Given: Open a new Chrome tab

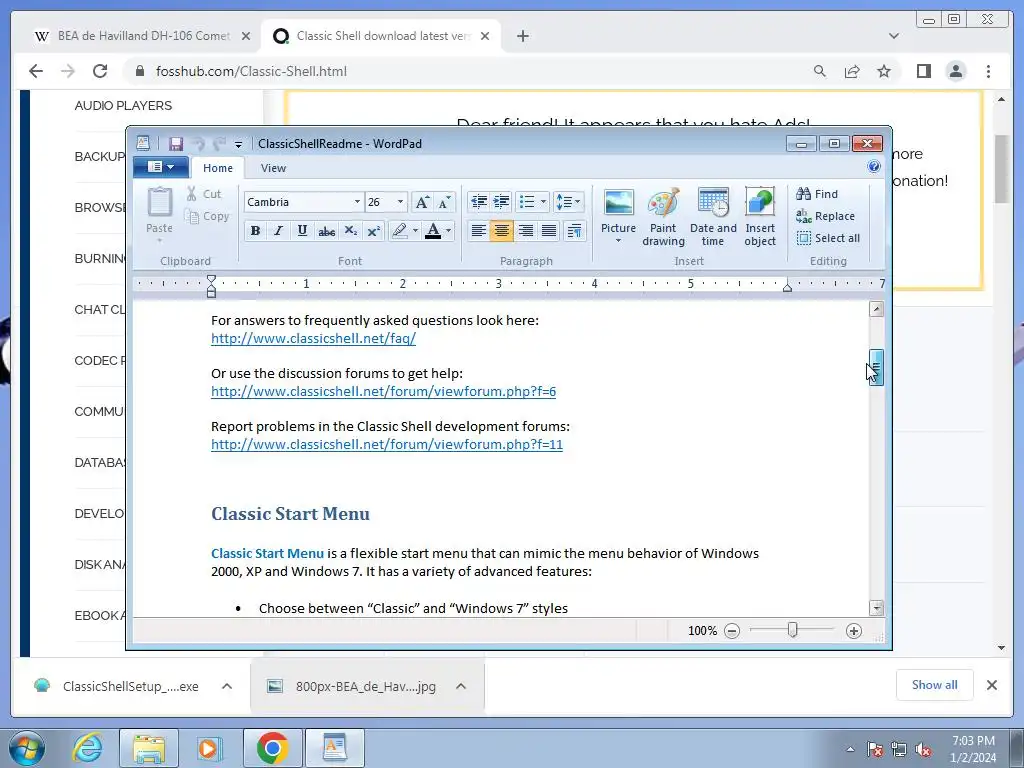Looking at the screenshot, I should (x=522, y=36).
